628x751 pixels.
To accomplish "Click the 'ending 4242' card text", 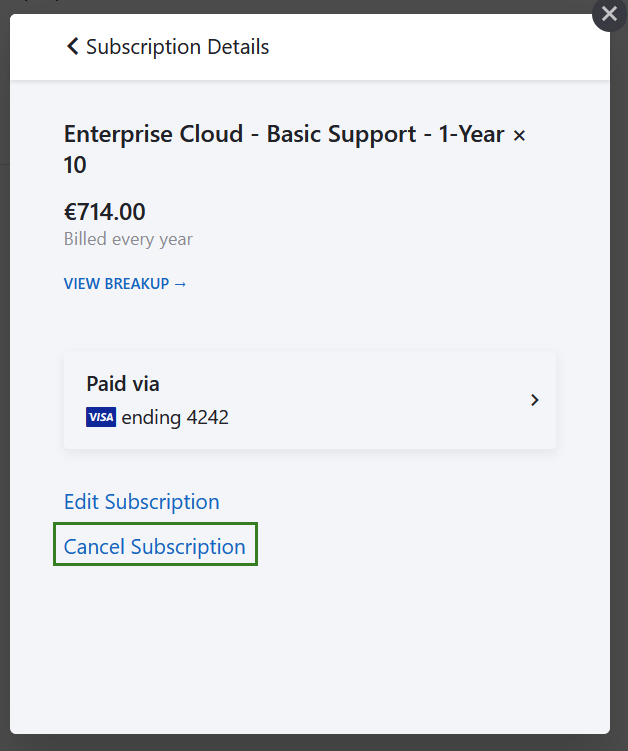I will click(x=175, y=417).
